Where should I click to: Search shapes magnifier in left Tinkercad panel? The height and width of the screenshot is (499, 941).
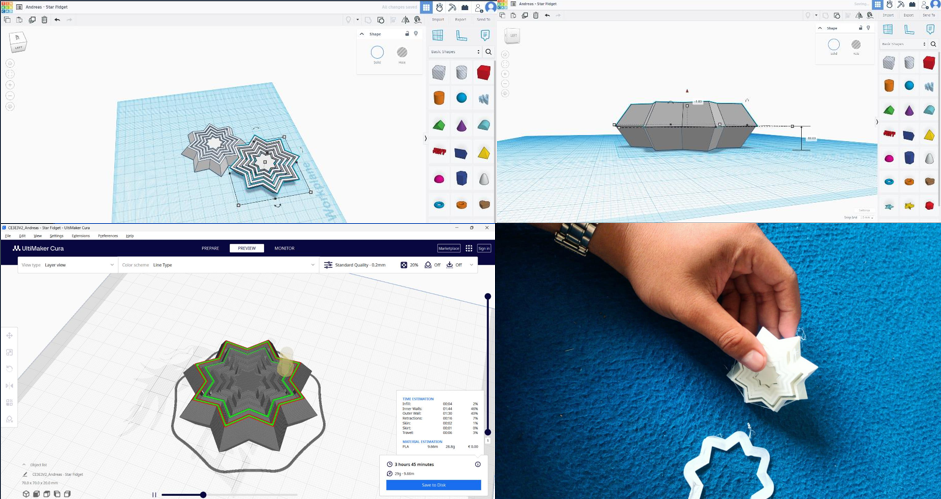coord(489,52)
